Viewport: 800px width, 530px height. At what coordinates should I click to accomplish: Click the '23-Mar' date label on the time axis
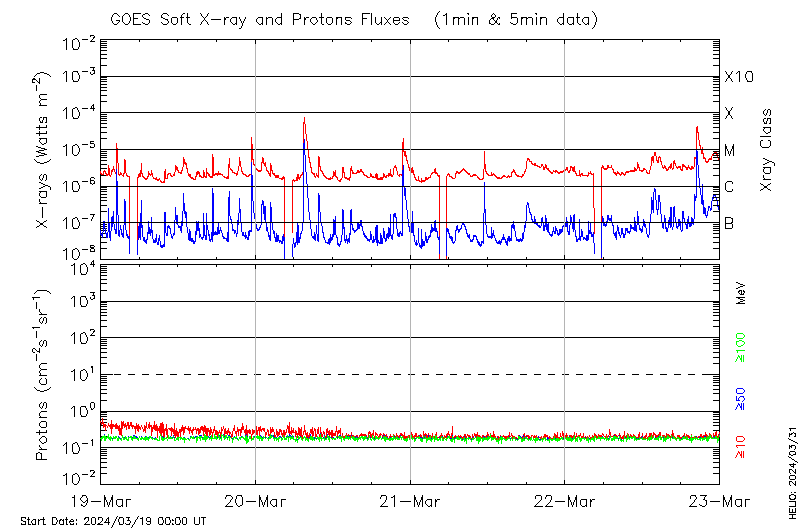[x=719, y=501]
